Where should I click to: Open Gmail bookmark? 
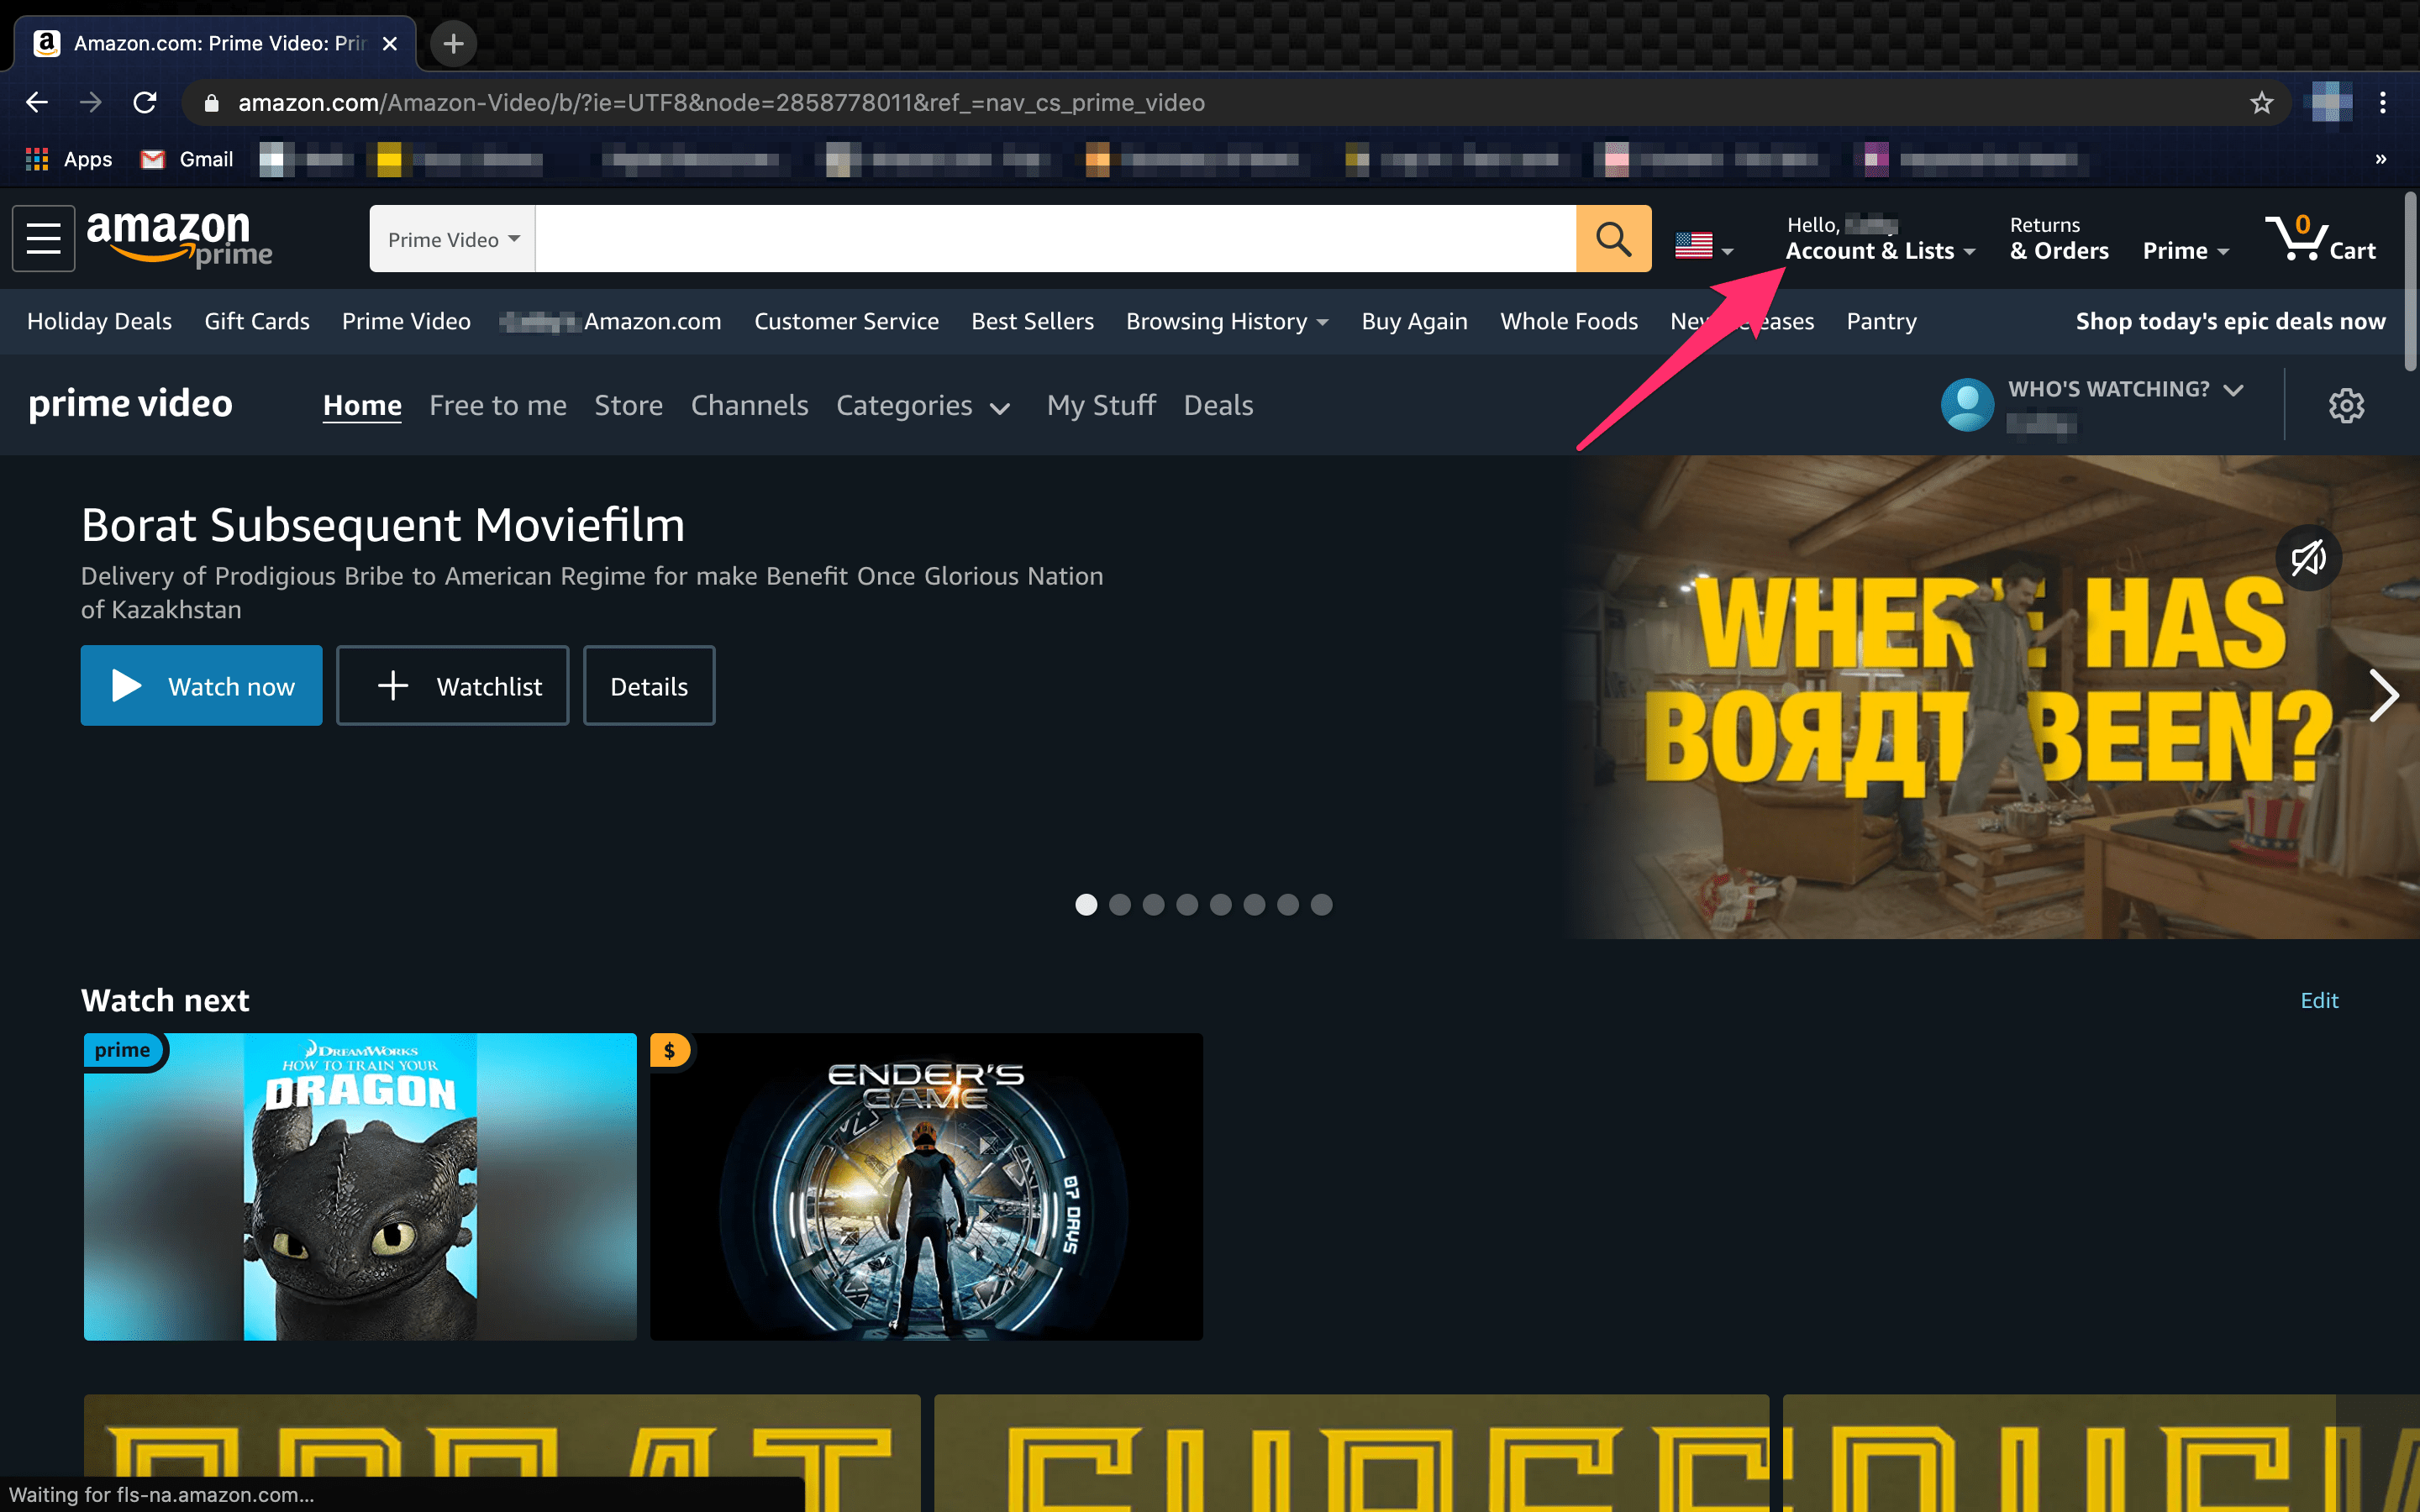tap(187, 159)
